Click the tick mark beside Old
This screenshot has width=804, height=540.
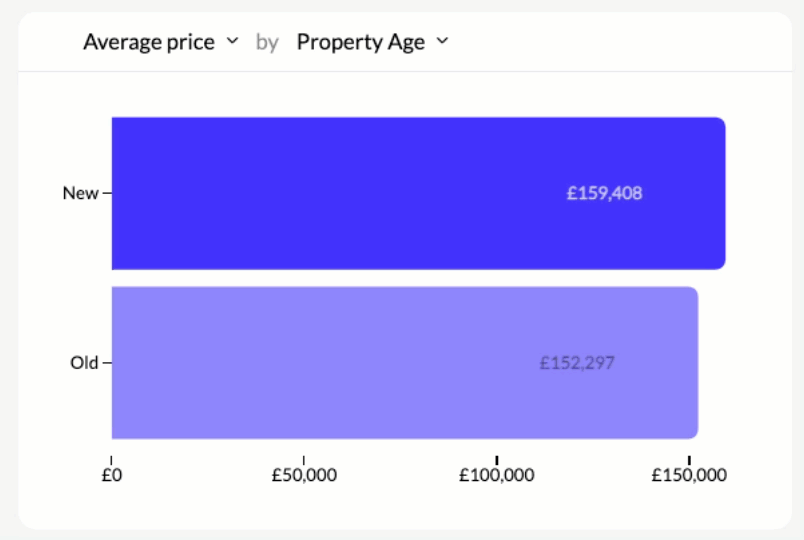point(107,363)
